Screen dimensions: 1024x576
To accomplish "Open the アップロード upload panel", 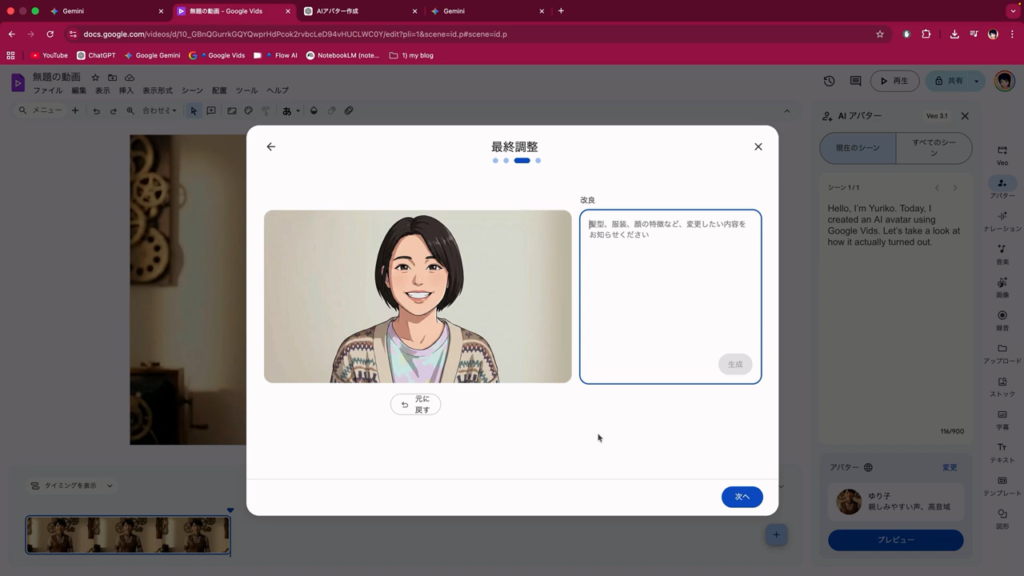I will pos(1002,352).
